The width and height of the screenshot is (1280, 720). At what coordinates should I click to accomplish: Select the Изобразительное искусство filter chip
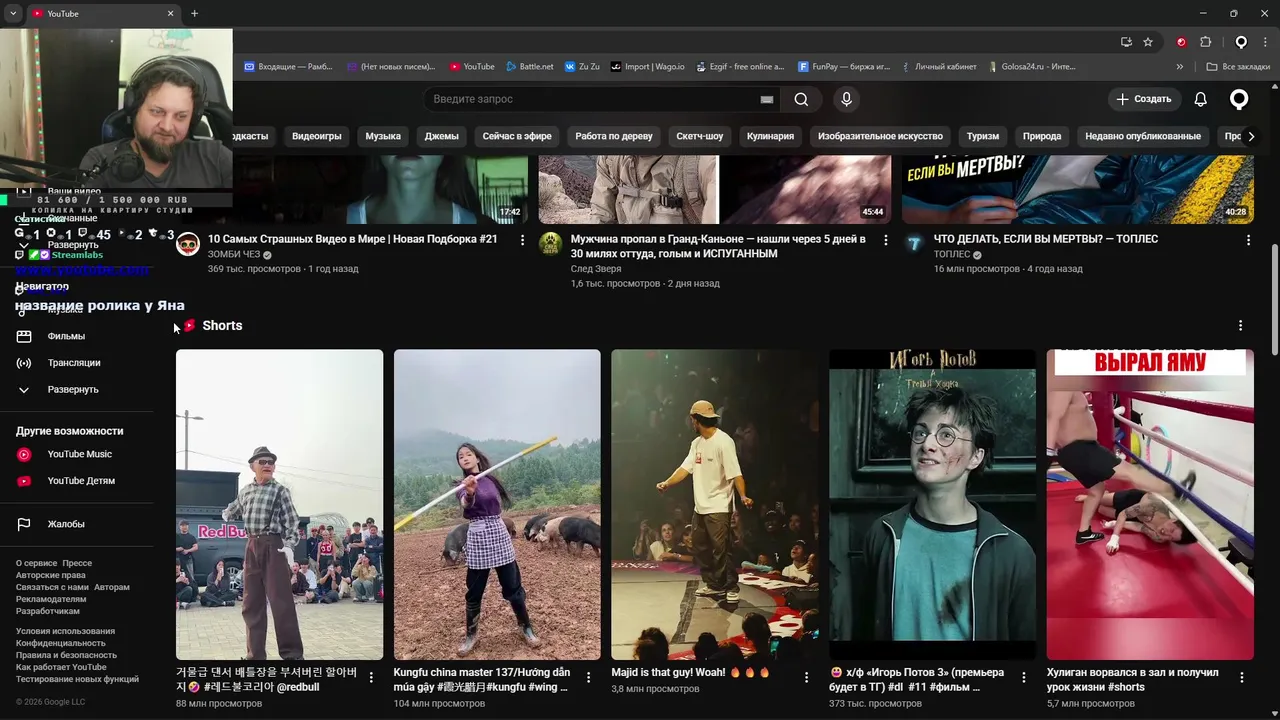pos(880,136)
